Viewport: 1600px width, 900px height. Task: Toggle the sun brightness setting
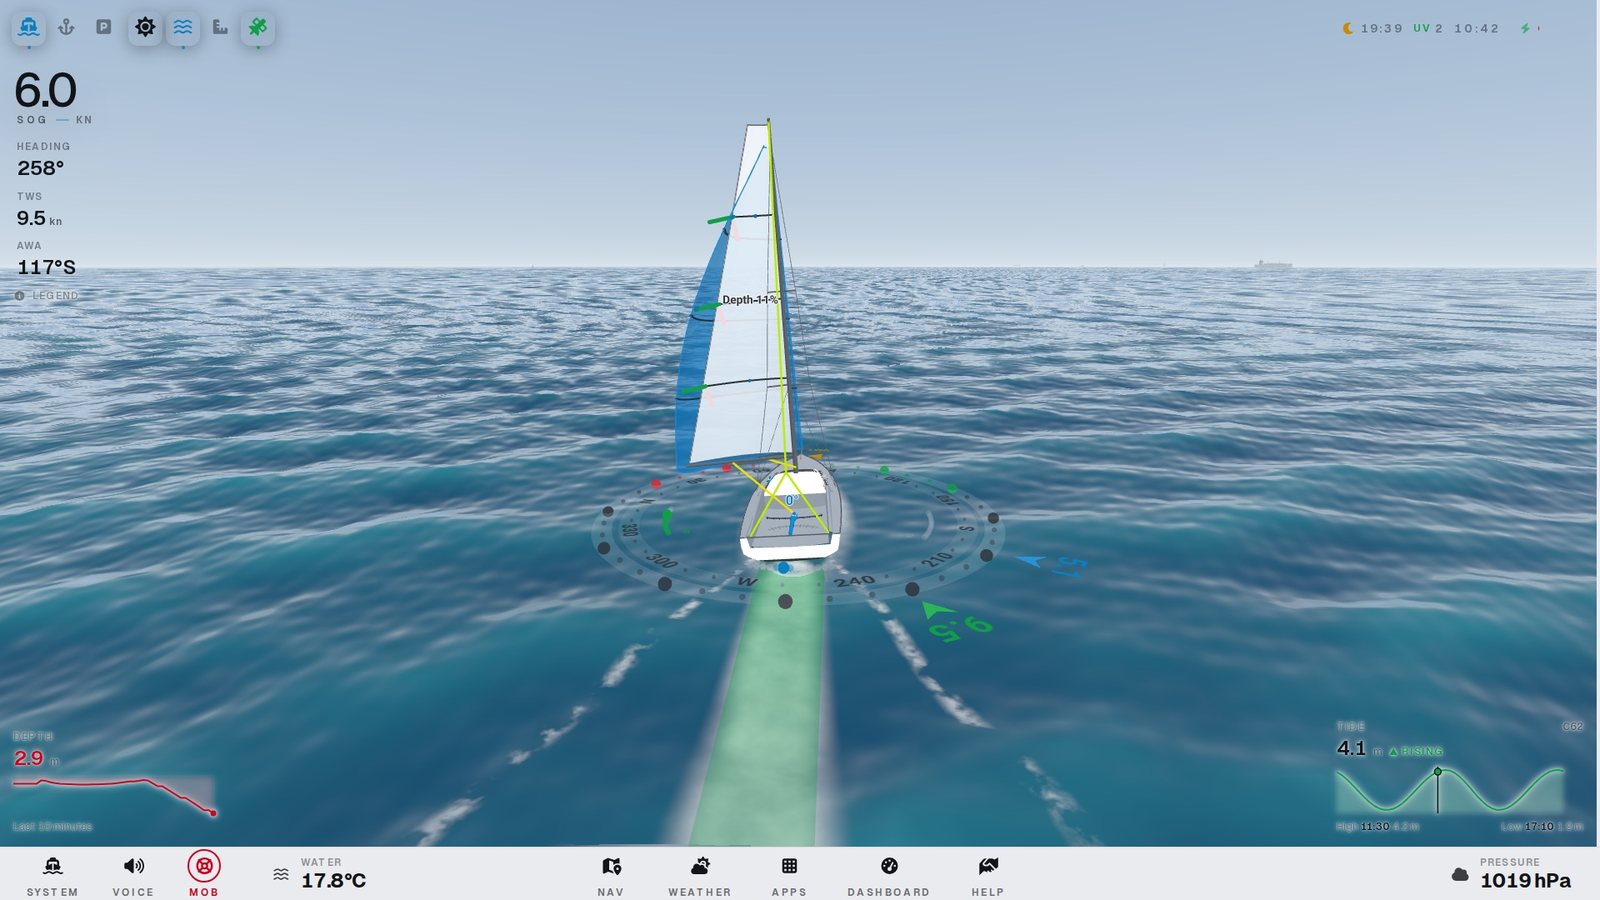[x=145, y=27]
